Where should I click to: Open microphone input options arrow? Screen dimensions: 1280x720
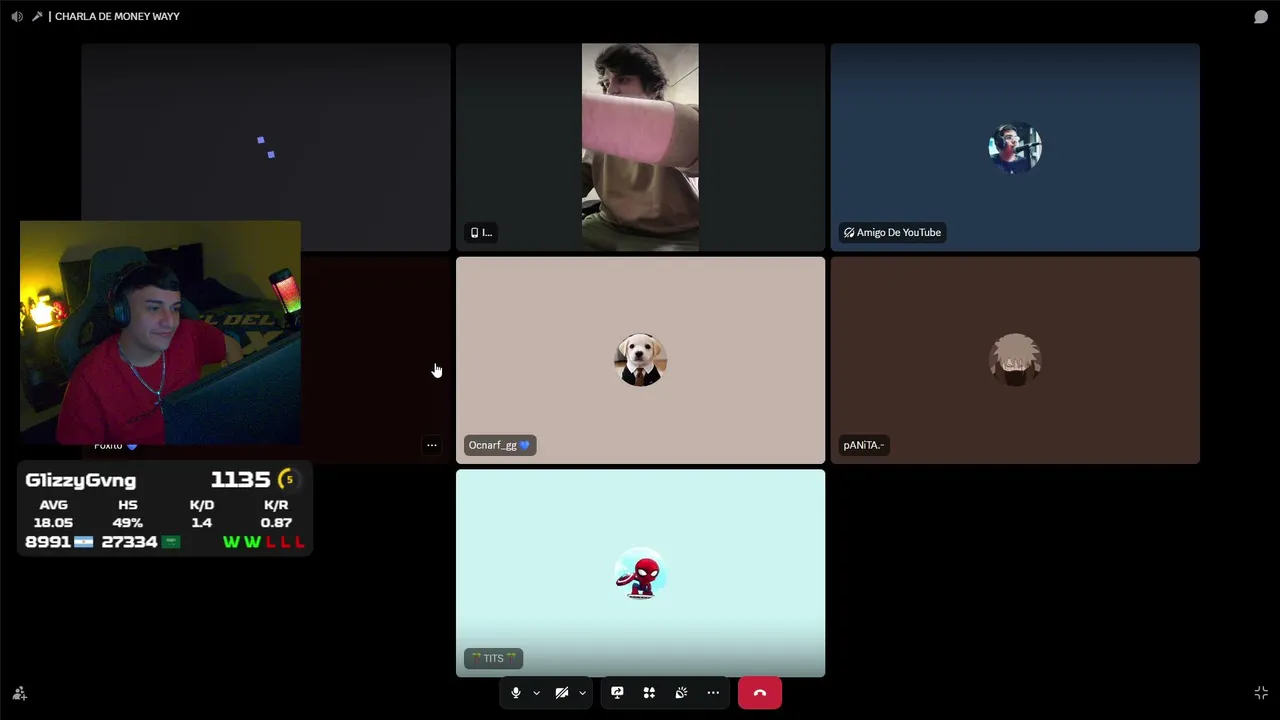(x=536, y=693)
